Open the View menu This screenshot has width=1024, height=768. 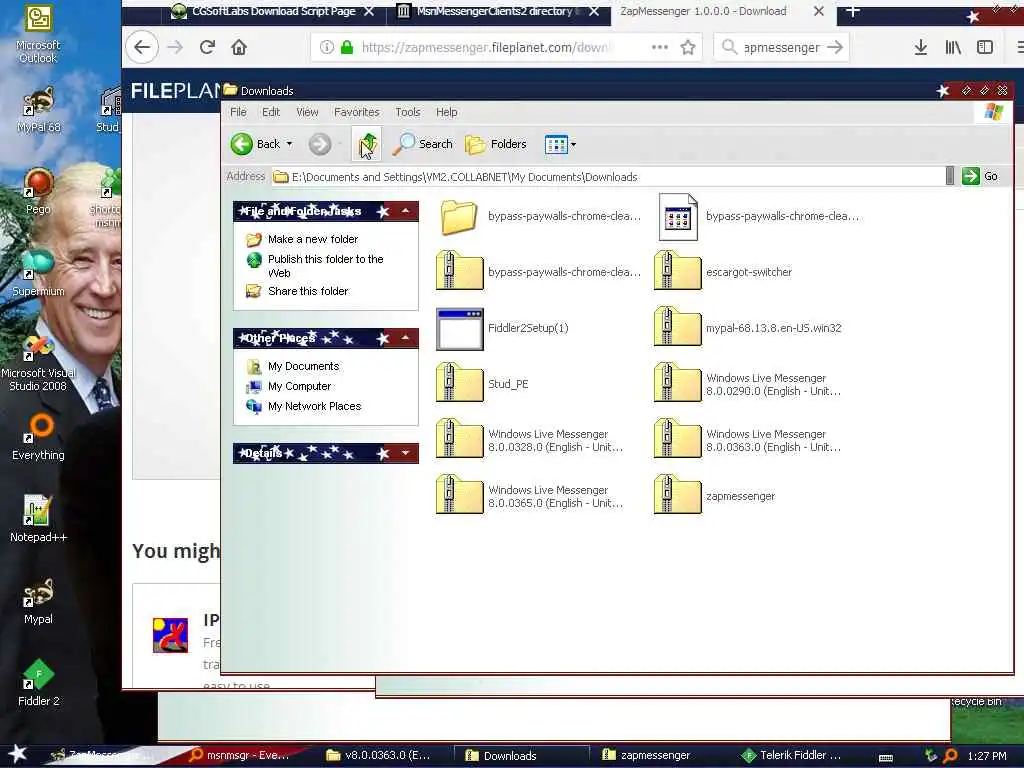point(307,112)
